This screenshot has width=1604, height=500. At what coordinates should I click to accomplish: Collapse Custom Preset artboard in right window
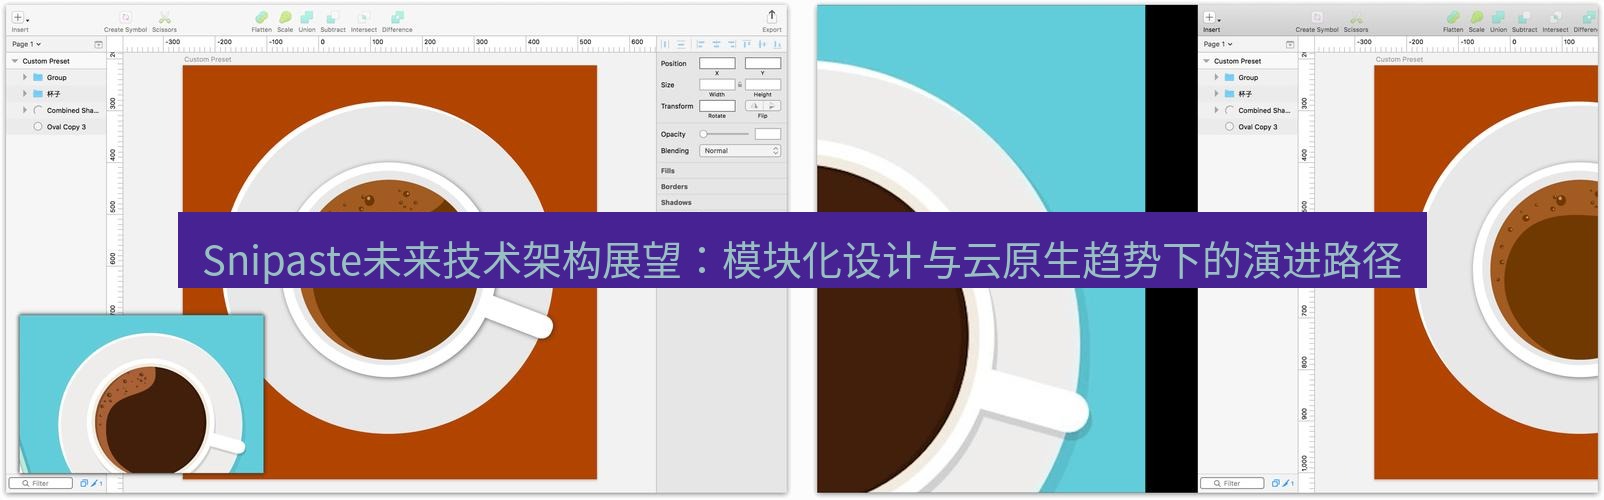click(1207, 61)
